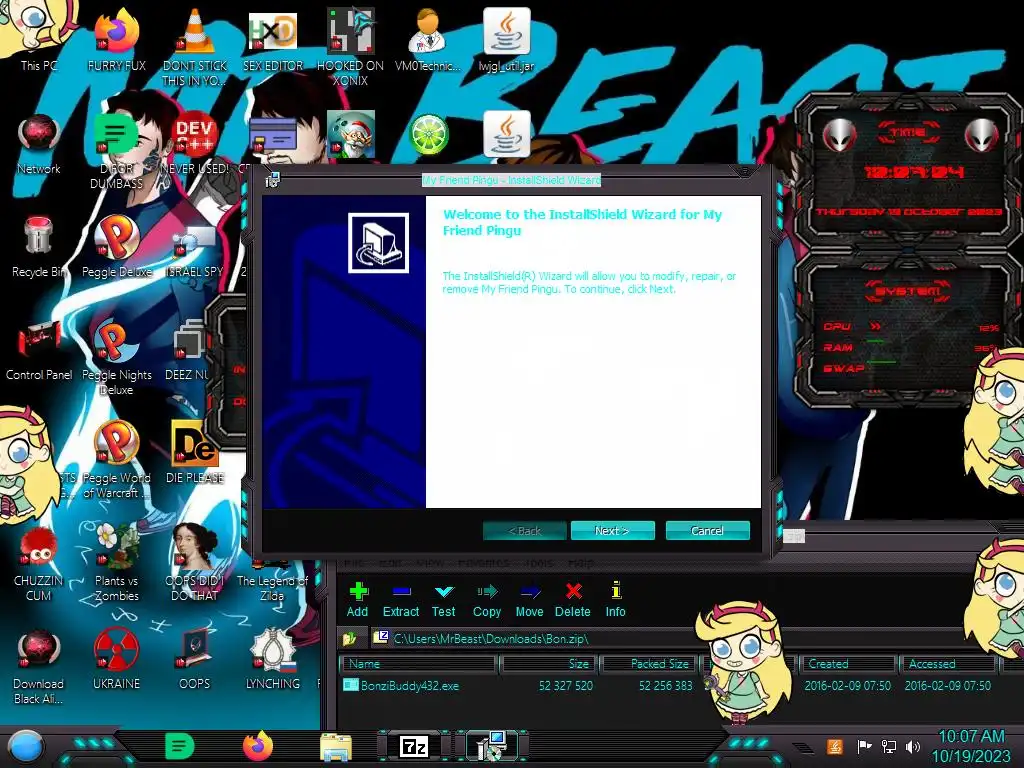This screenshot has width=1024, height=768.
Task: Click the Java icon in the system tray
Action: (835, 746)
